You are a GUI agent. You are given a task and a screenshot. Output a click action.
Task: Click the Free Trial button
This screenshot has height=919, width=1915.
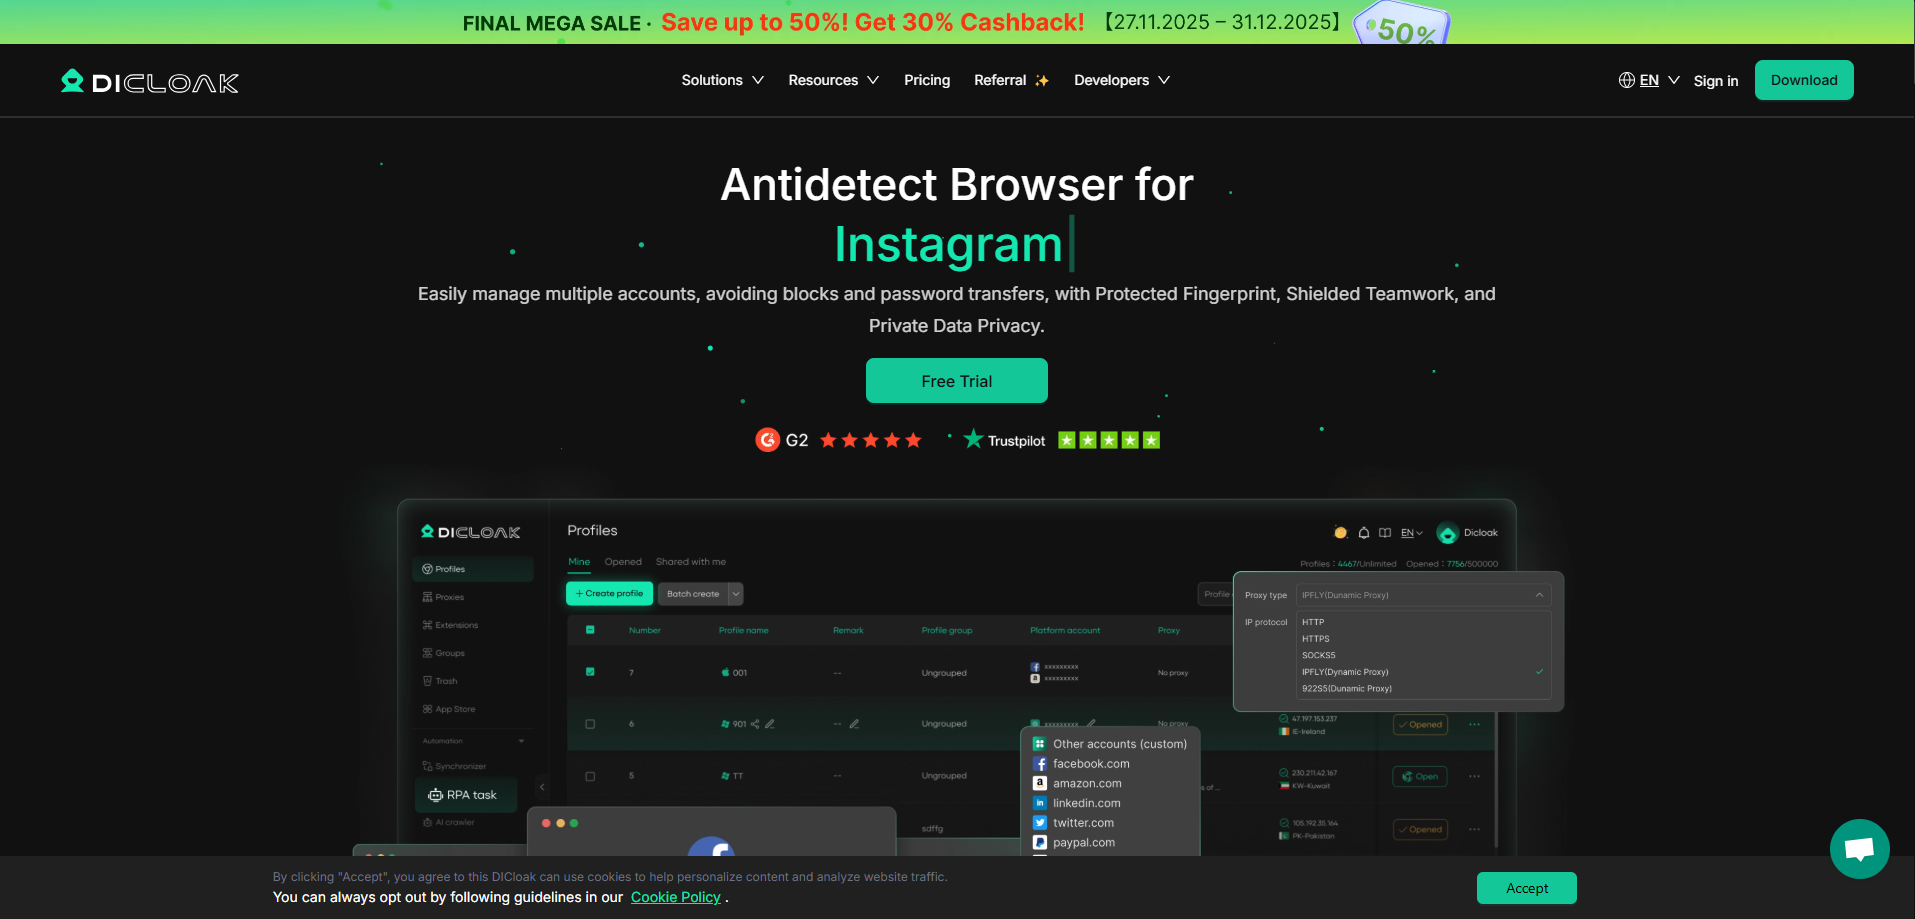[x=956, y=381]
